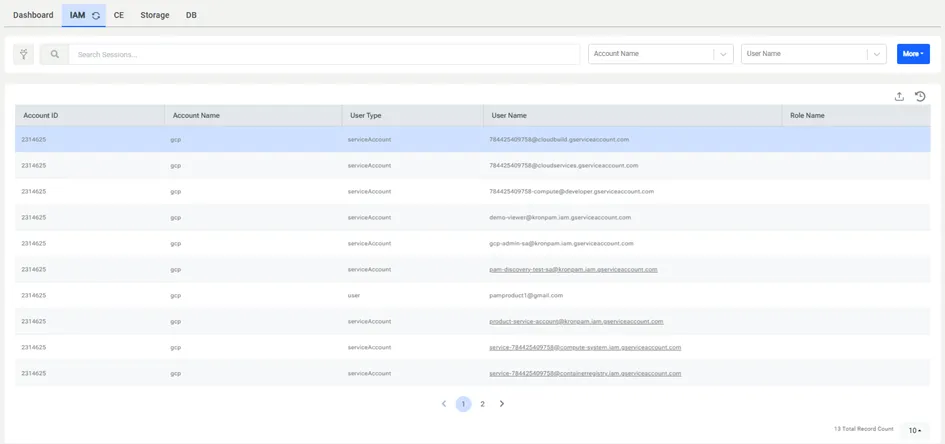The width and height of the screenshot is (945, 444).
Task: Click the 'user' User Type cell
Action: [x=354, y=295]
